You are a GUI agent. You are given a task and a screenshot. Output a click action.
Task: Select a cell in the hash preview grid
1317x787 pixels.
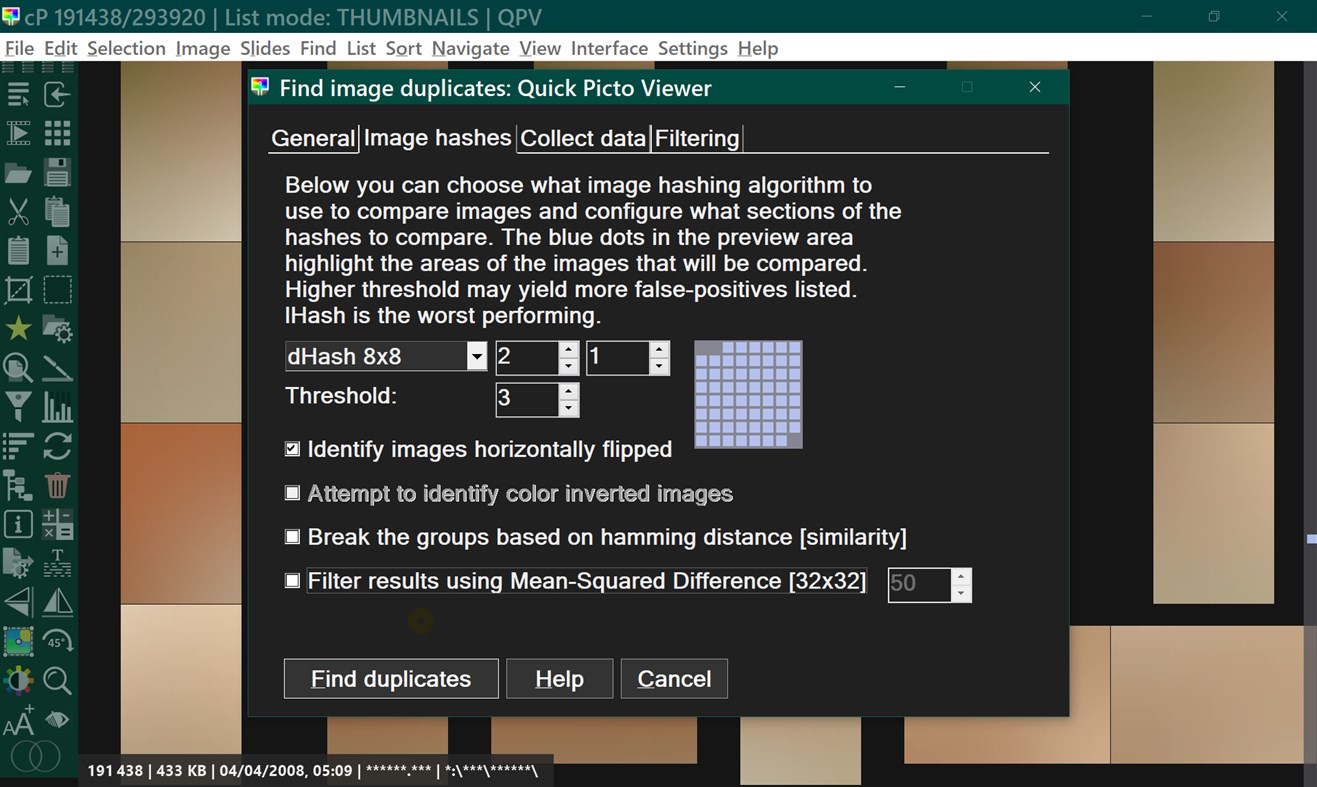coord(747,394)
